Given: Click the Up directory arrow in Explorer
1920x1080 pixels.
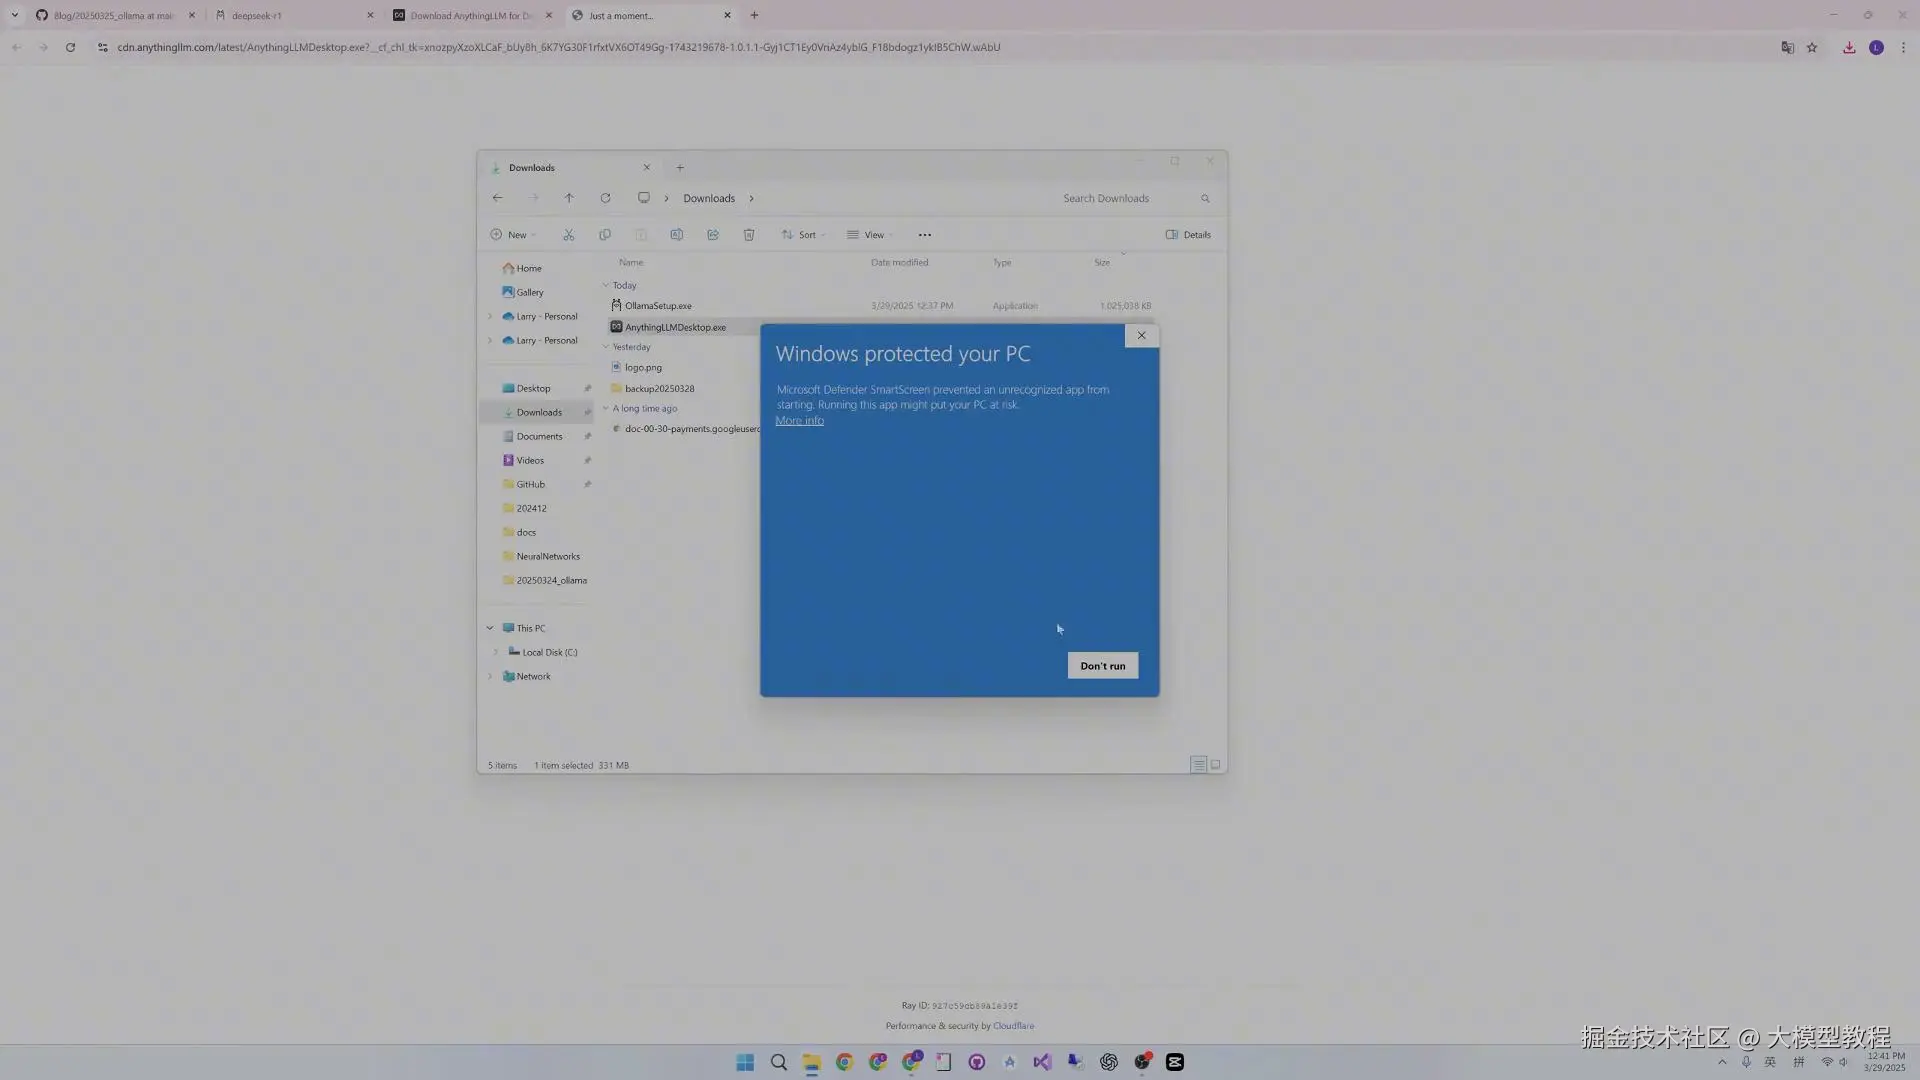Looking at the screenshot, I should click(x=568, y=198).
